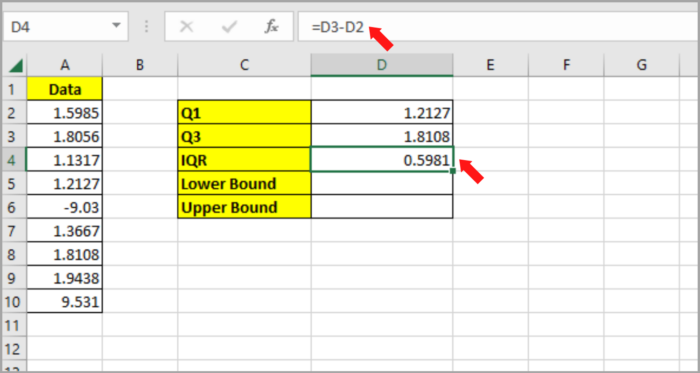Viewport: 700px width, 373px height.
Task: Click the formula bar showing =D3-D2
Action: (499, 27)
